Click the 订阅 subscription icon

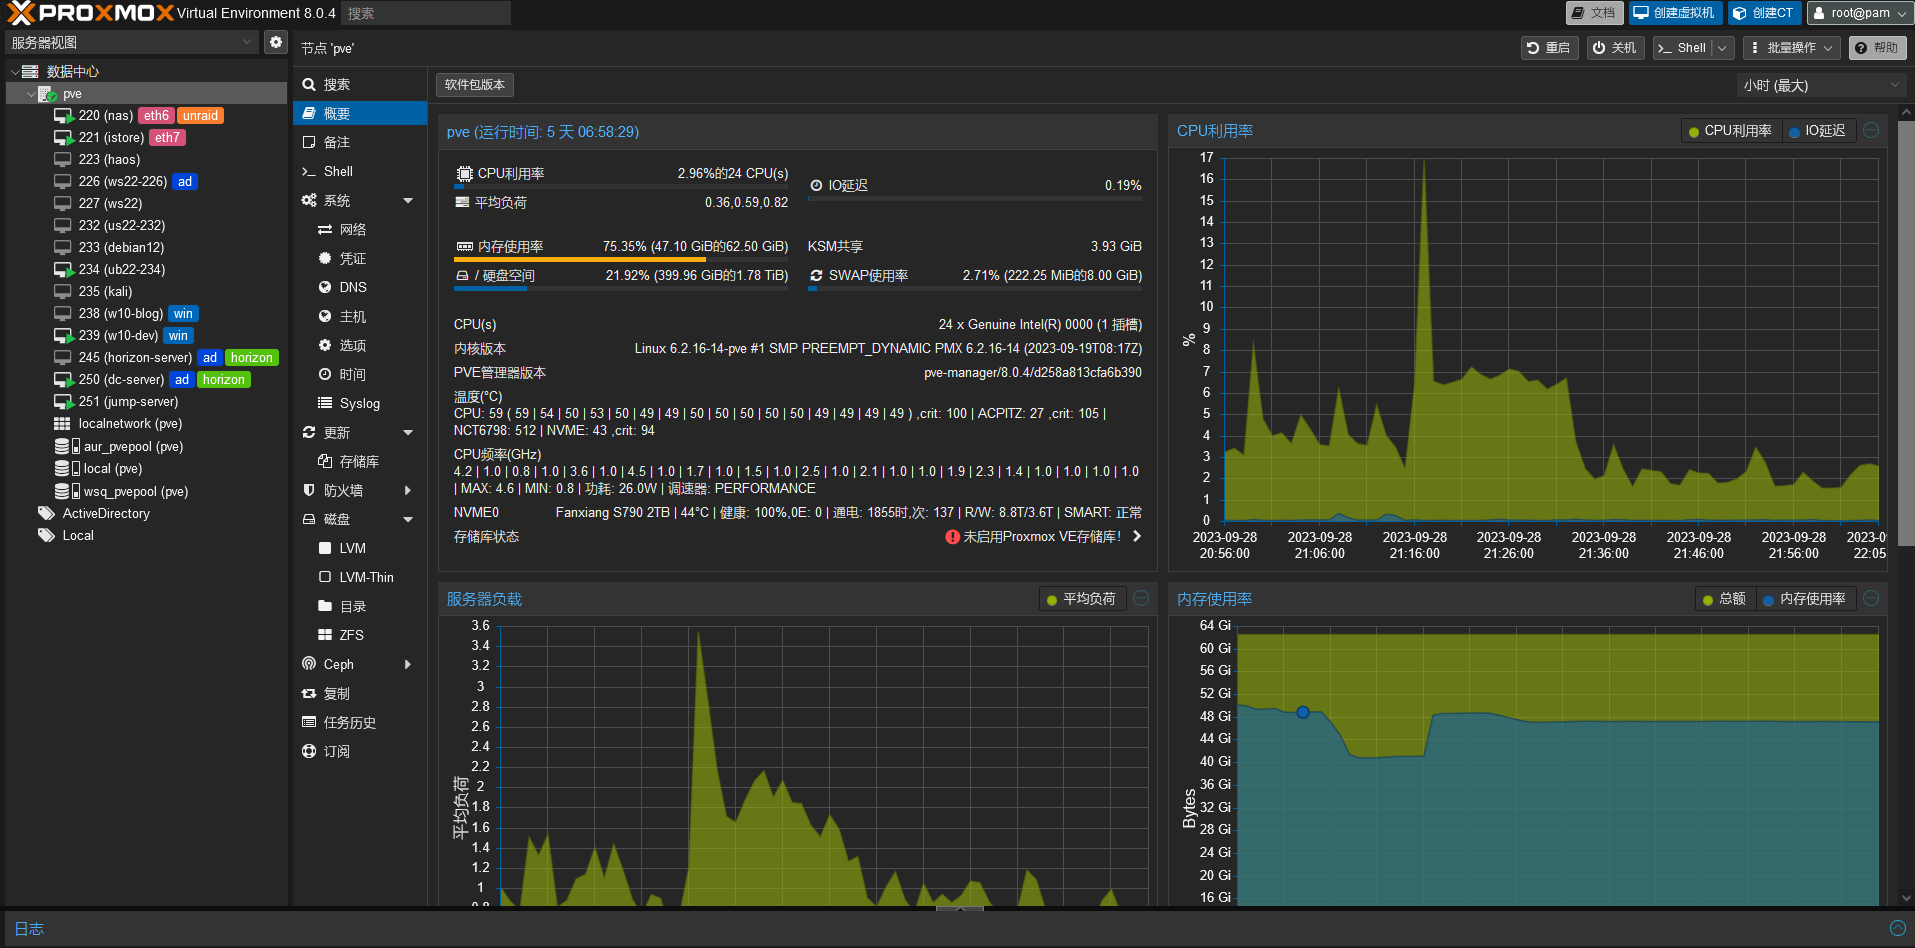pyautogui.click(x=309, y=752)
